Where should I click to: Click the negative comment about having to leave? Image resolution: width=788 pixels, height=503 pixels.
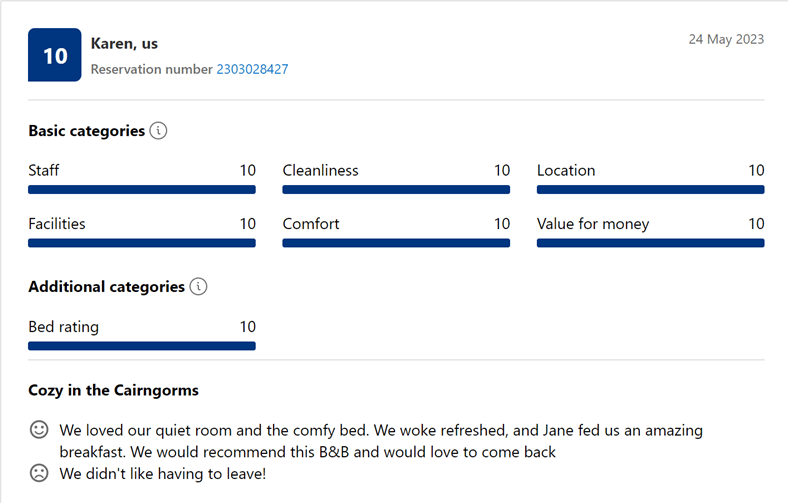tap(163, 473)
